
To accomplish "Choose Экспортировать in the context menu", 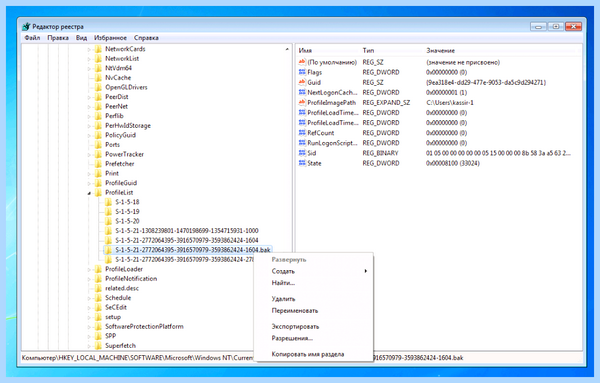I will [x=295, y=327].
